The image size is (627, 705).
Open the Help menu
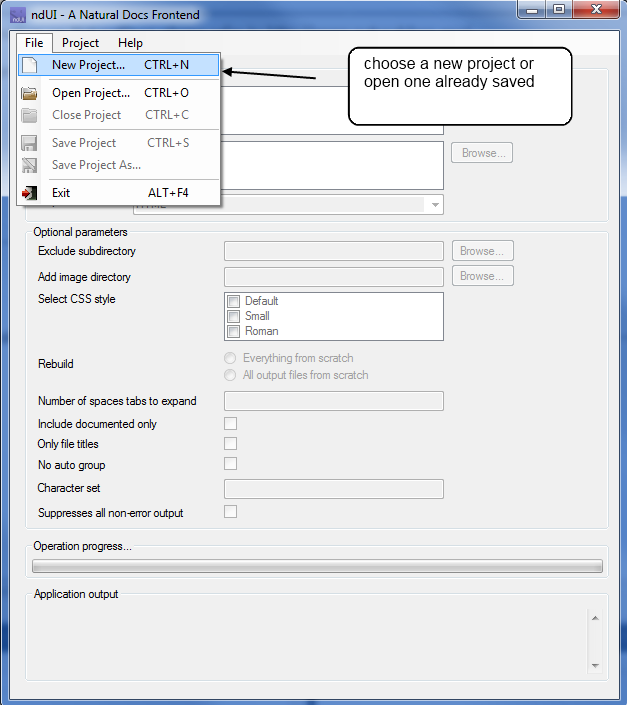[130, 43]
